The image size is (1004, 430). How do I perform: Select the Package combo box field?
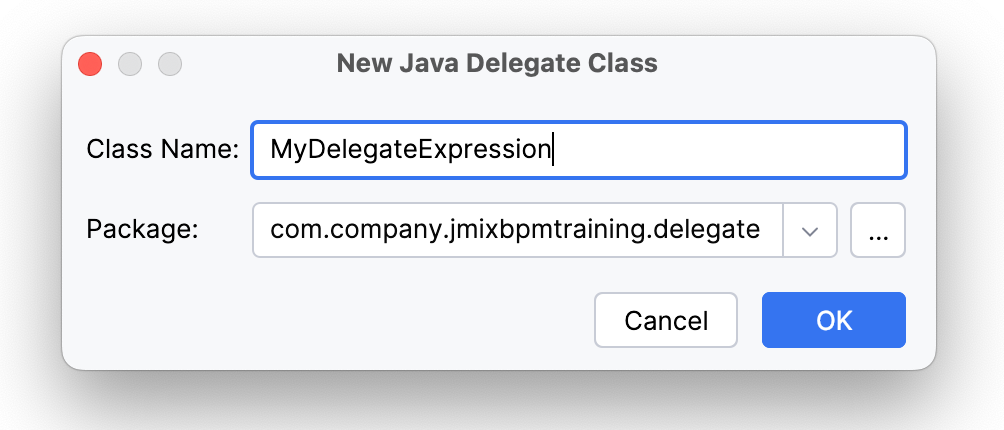[516, 230]
